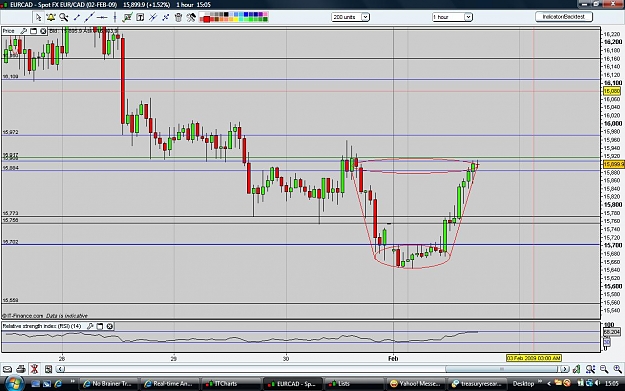Pick the yellow color swatch
Viewport: 625px width, 391px height.
[x=236, y=19]
